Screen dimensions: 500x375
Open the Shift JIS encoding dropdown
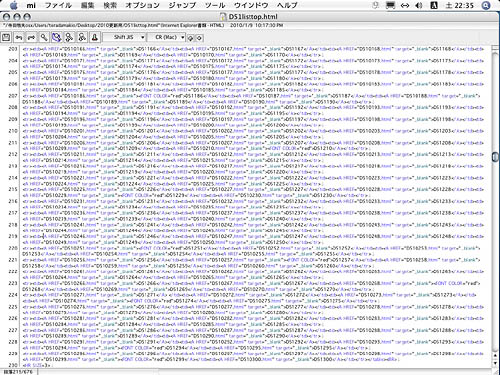pos(124,37)
